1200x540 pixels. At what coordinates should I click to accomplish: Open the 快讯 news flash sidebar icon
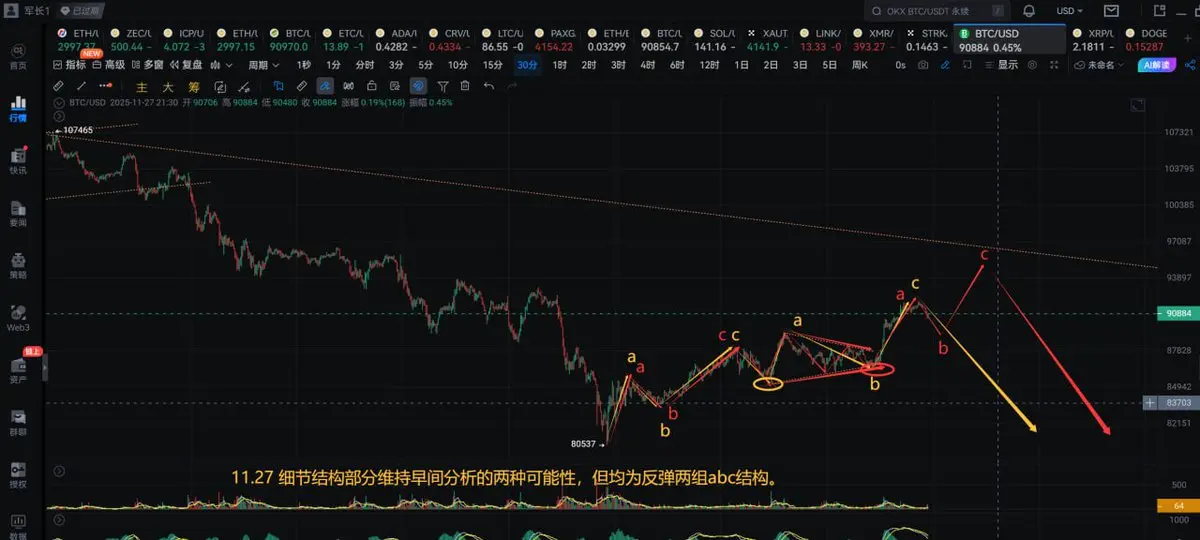pyautogui.click(x=18, y=161)
